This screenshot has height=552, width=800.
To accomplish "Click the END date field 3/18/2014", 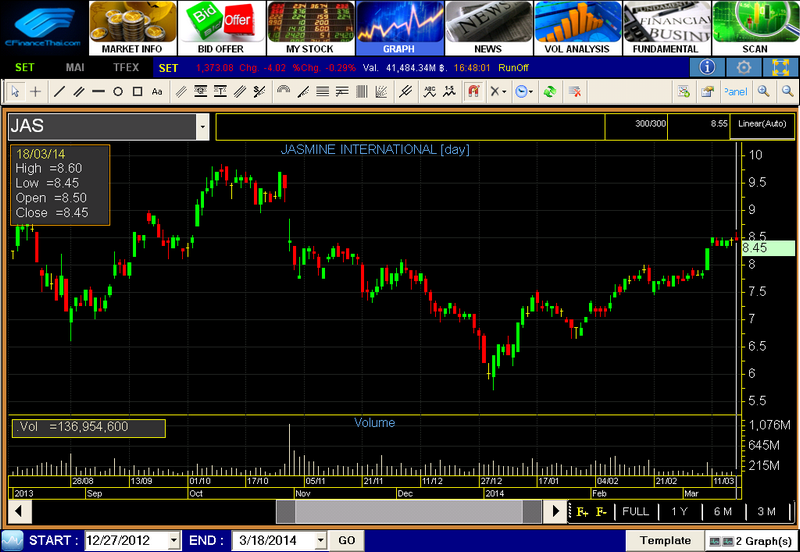I will [x=273, y=540].
